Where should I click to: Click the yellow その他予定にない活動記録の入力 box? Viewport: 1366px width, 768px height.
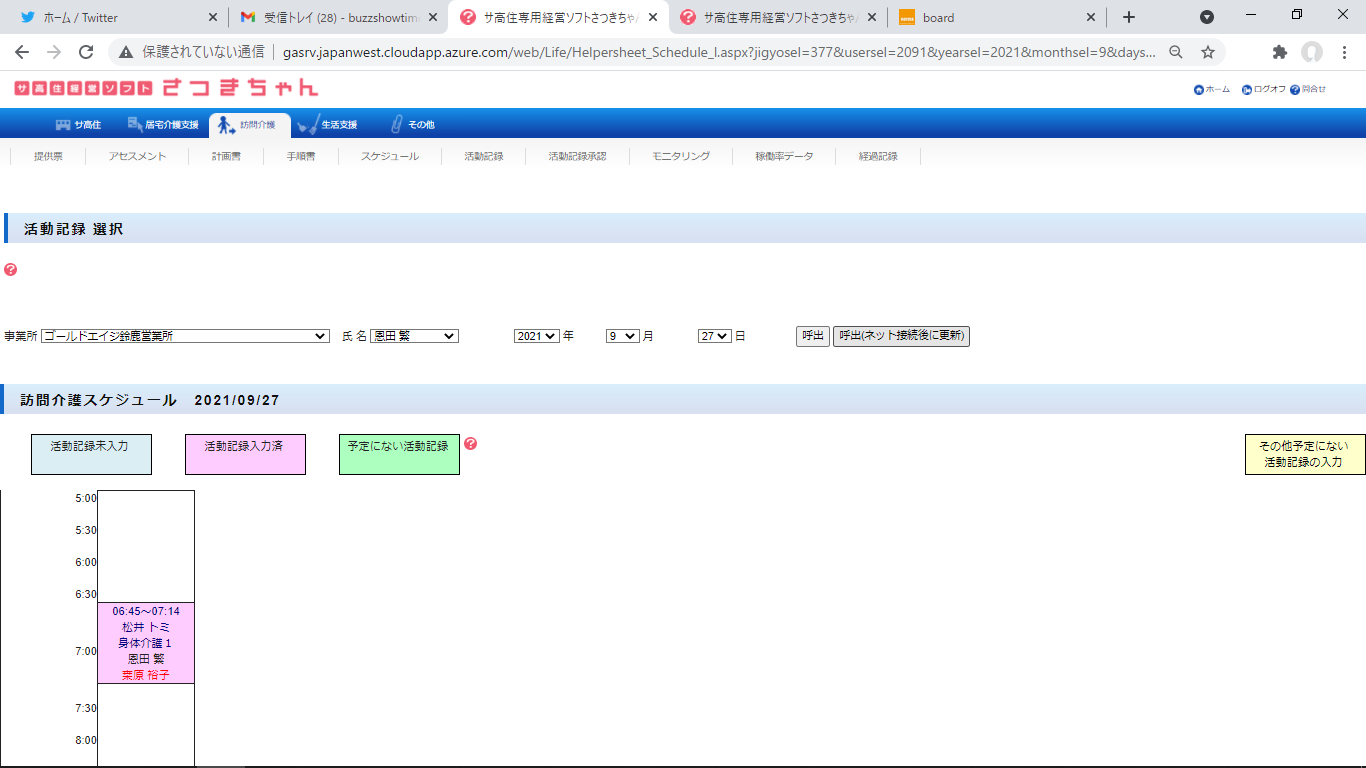1303,454
